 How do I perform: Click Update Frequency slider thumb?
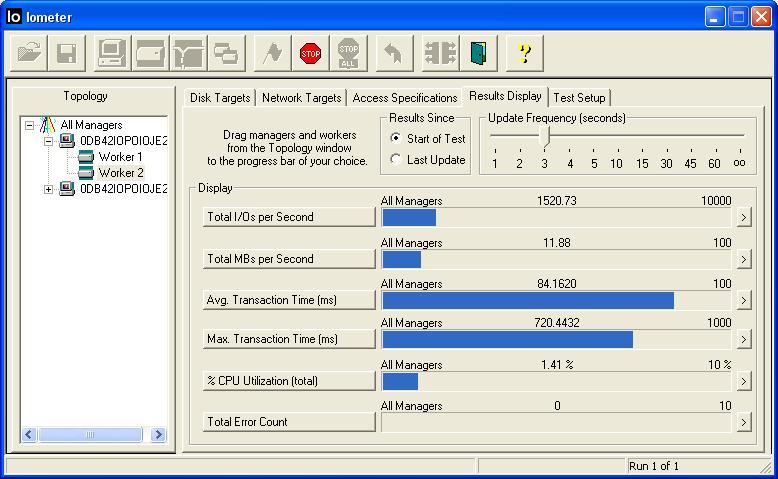point(545,137)
